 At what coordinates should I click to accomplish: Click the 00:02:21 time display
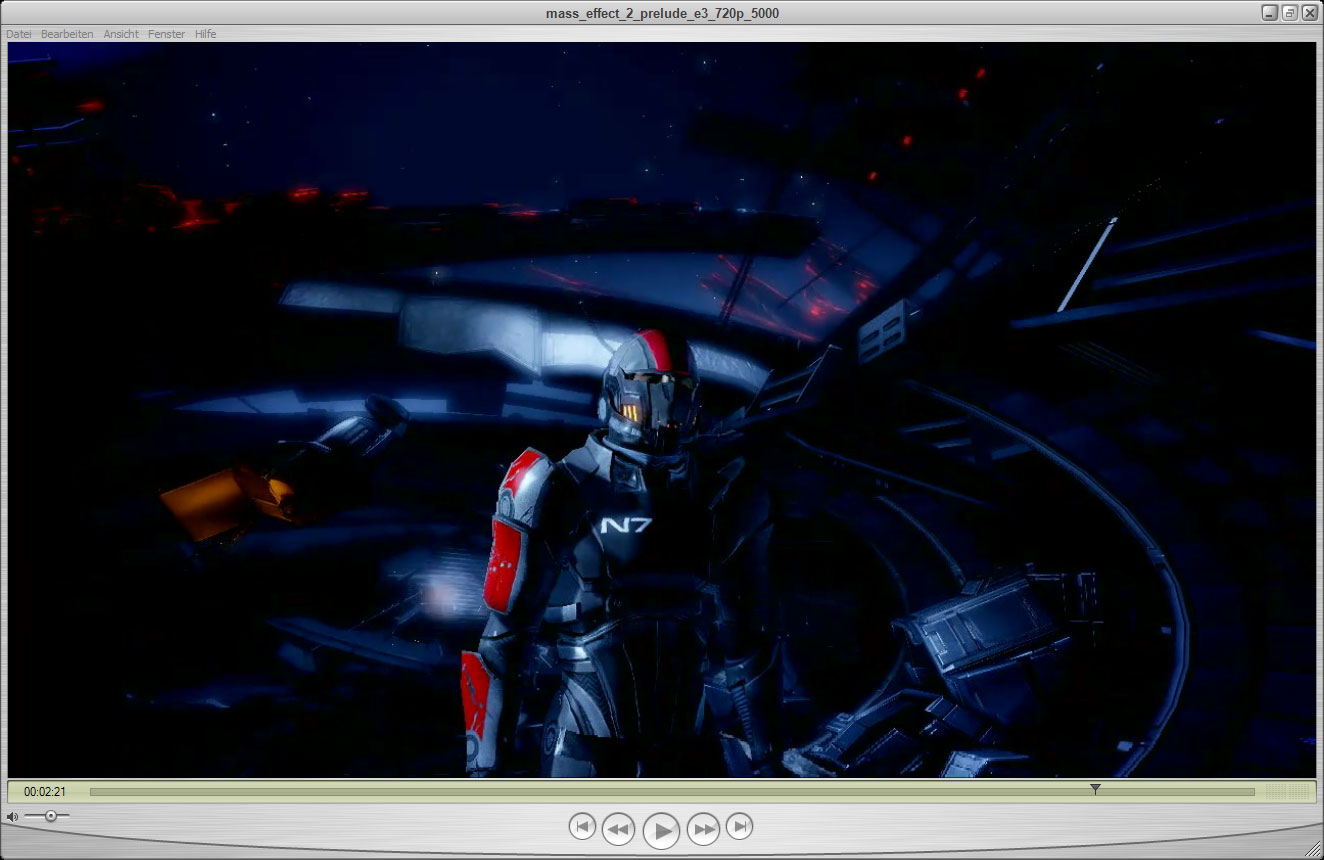(x=45, y=792)
